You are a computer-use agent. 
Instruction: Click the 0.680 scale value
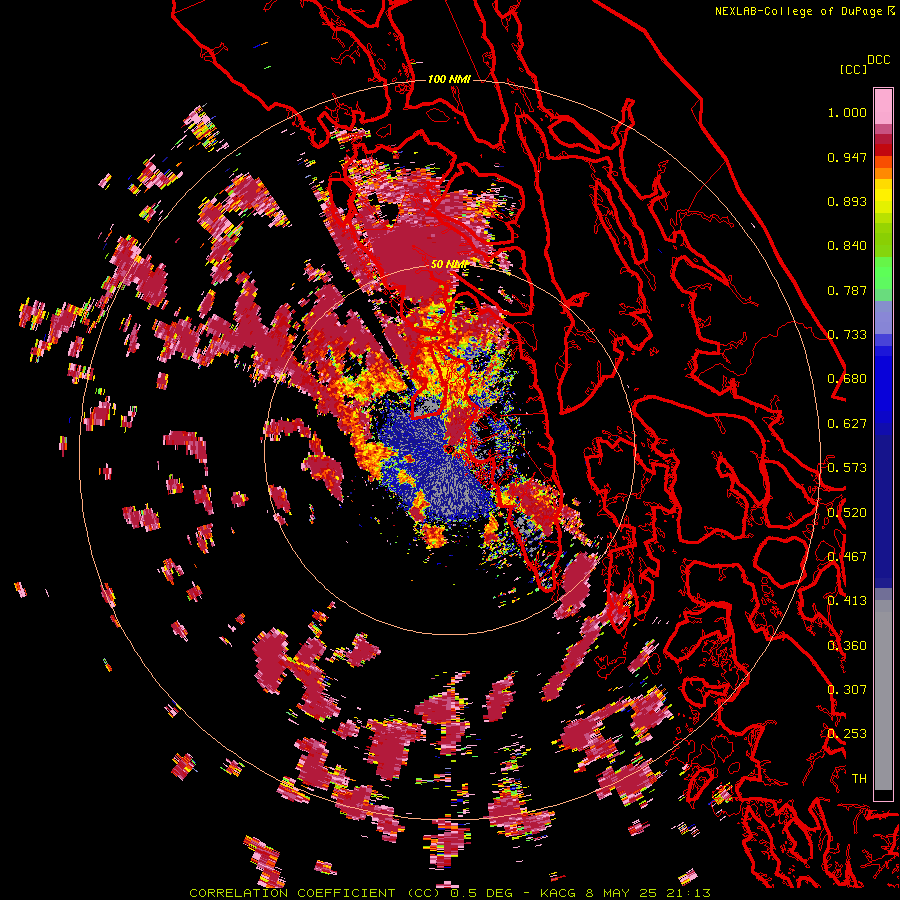click(x=847, y=379)
